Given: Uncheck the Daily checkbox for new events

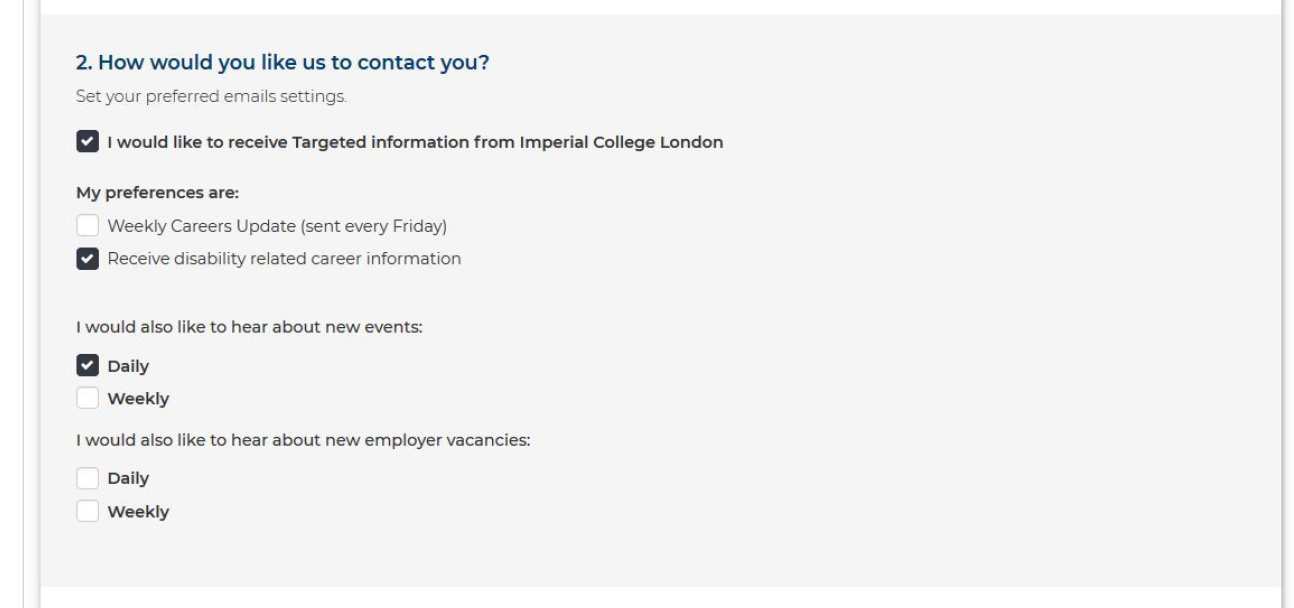Looking at the screenshot, I should coord(88,366).
